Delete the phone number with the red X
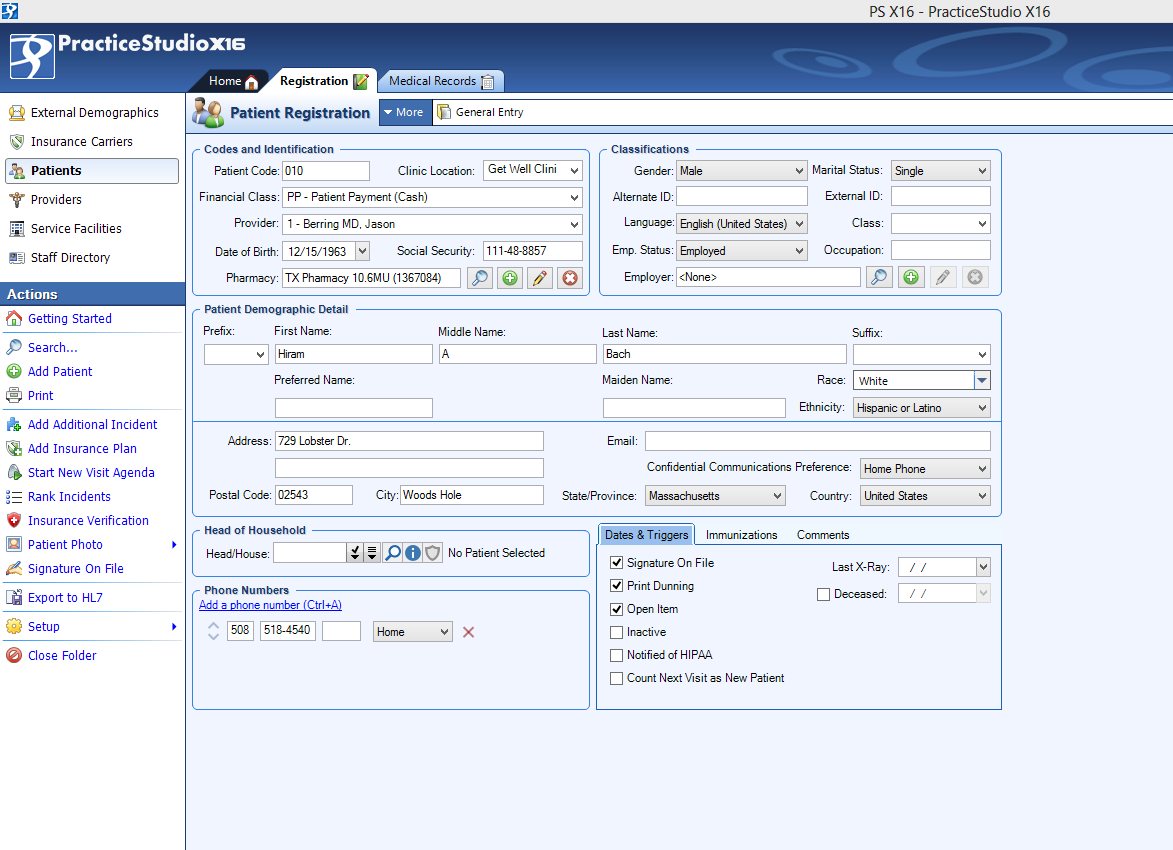 (468, 631)
